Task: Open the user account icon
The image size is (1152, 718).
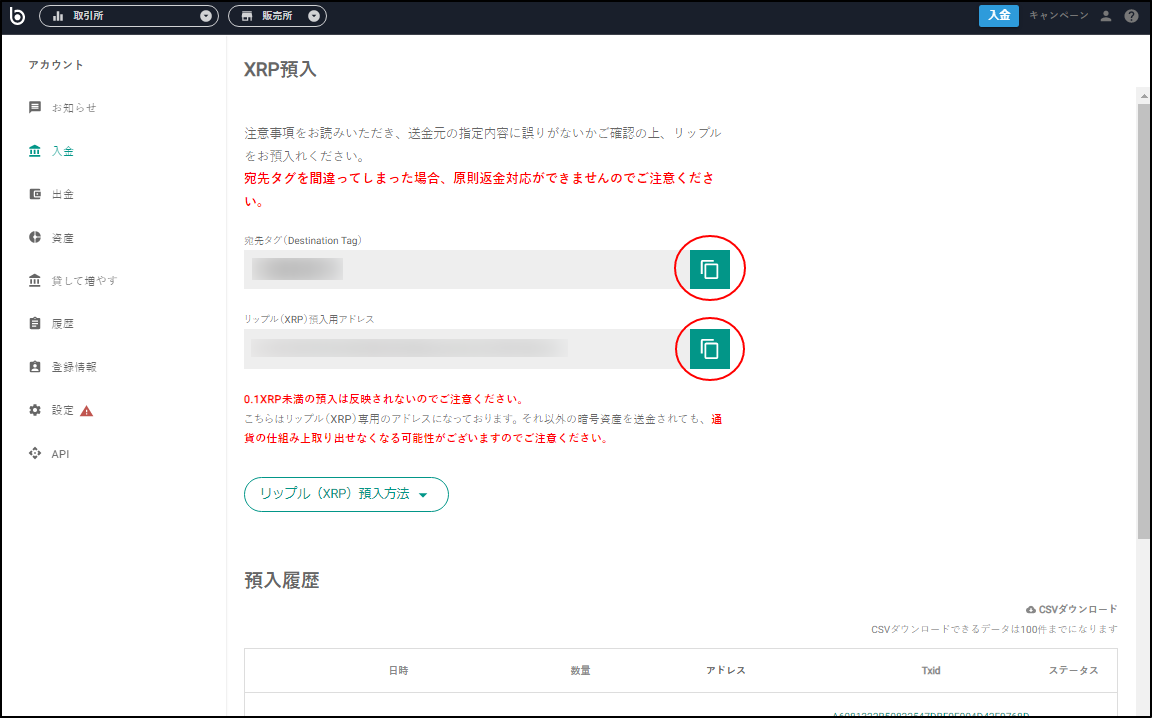Action: 1106,16
